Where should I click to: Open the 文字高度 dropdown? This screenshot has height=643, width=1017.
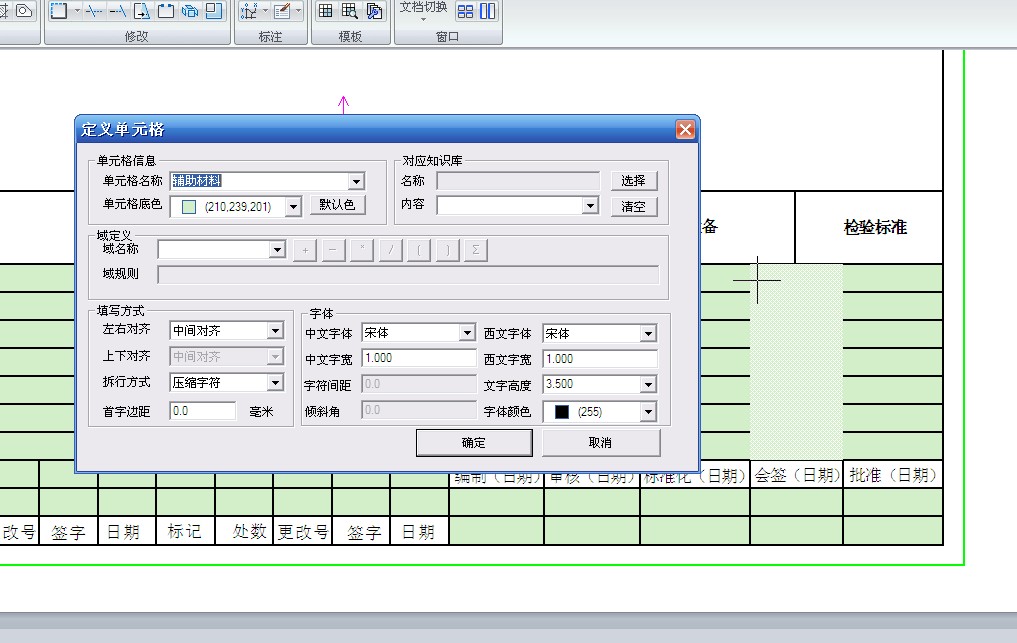coord(648,385)
